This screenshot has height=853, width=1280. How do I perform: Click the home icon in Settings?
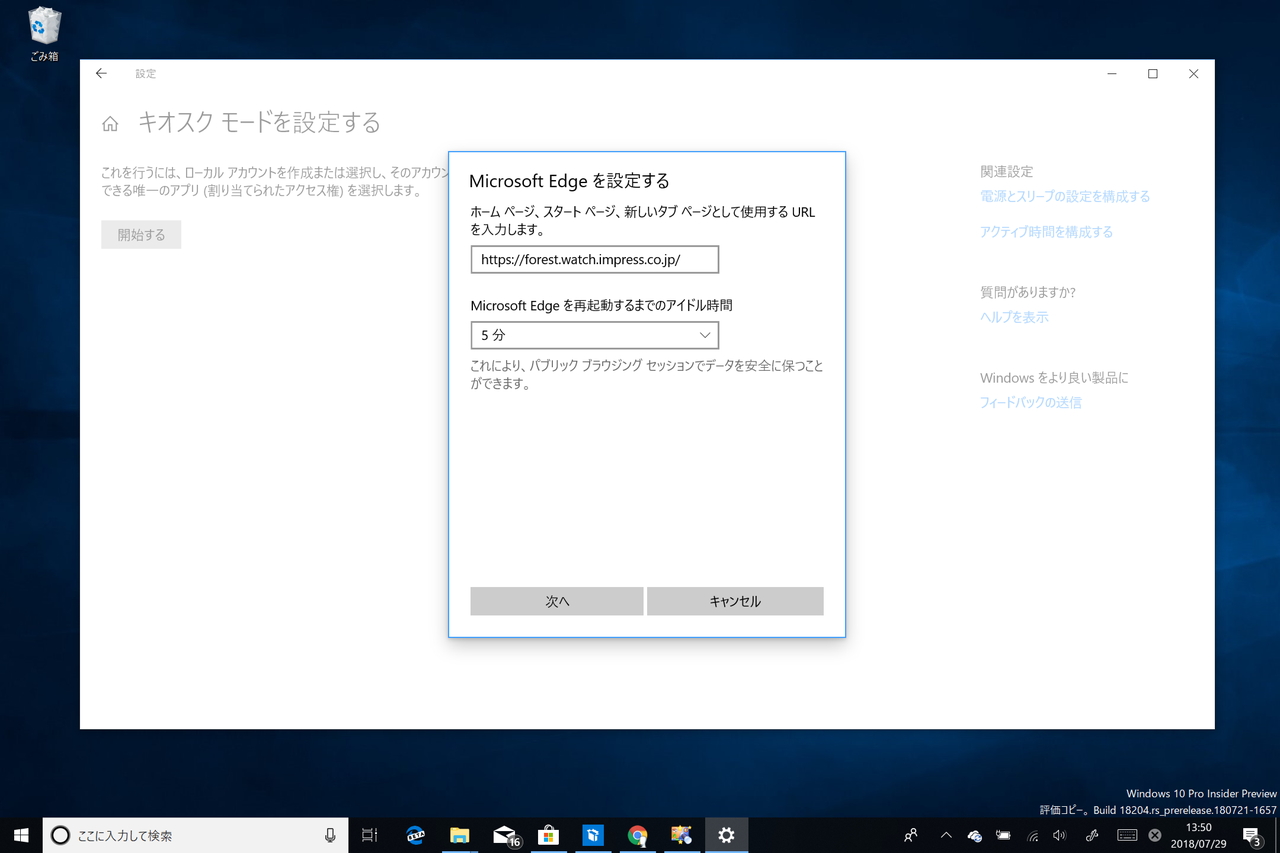coord(109,122)
